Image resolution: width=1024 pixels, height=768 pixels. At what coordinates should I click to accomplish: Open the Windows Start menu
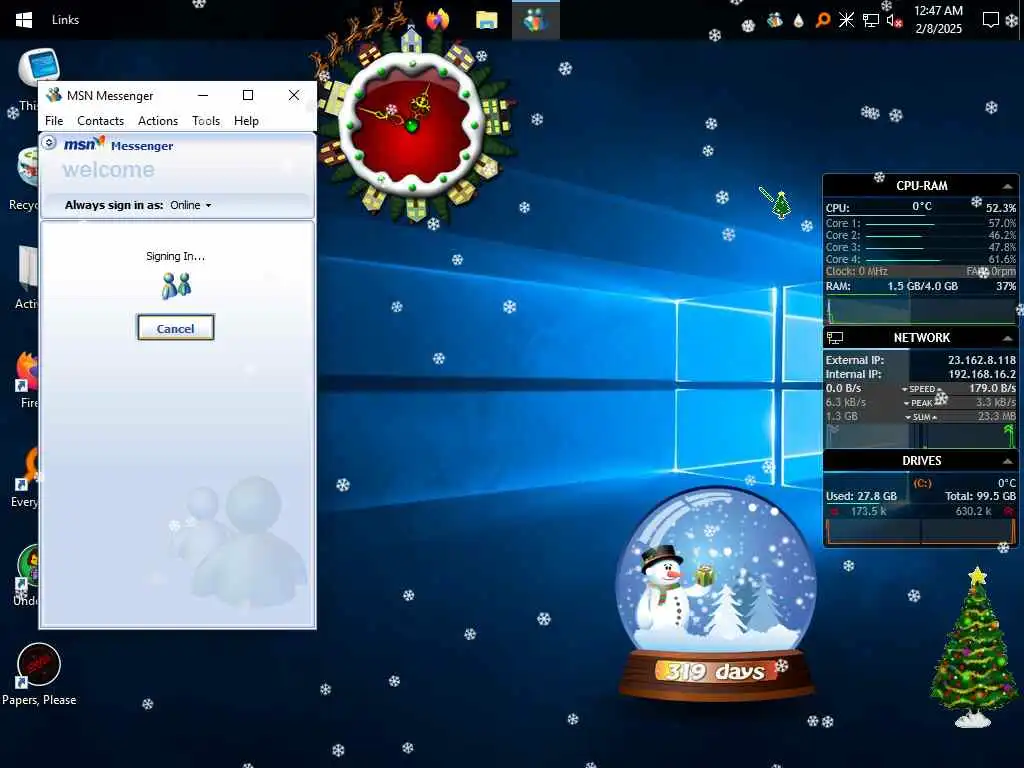click(x=24, y=20)
